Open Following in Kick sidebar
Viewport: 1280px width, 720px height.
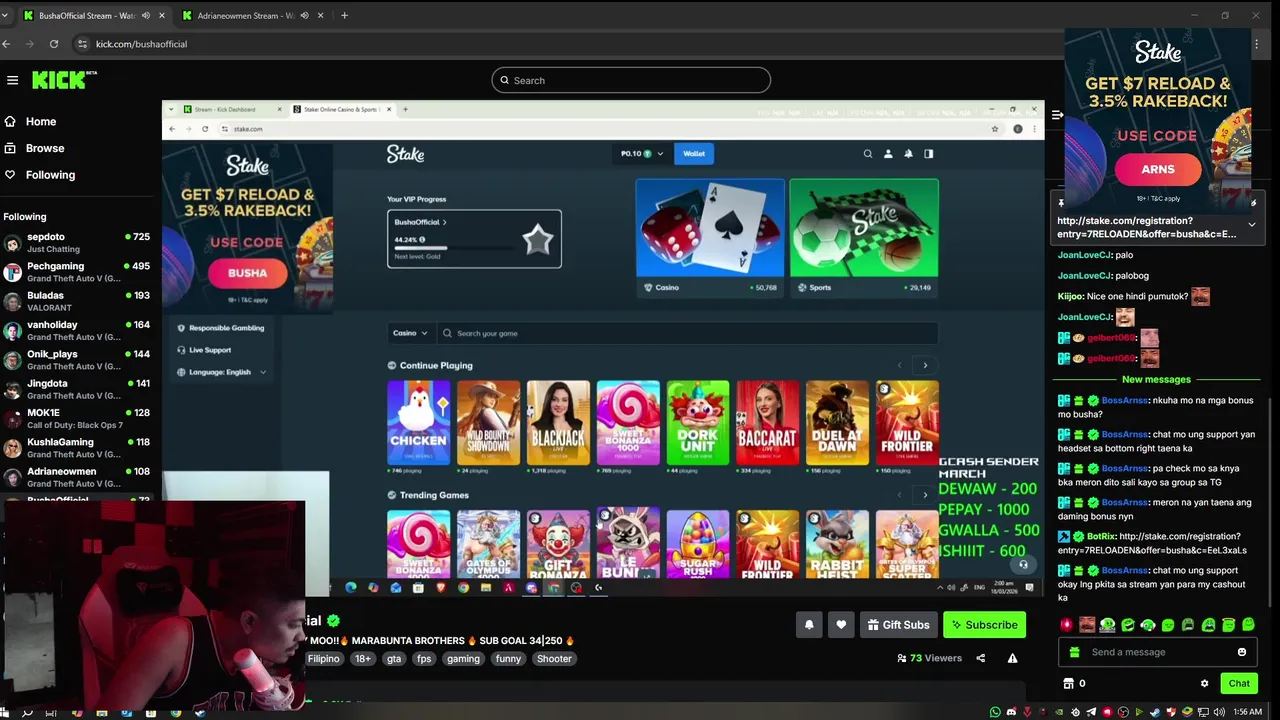[x=50, y=175]
